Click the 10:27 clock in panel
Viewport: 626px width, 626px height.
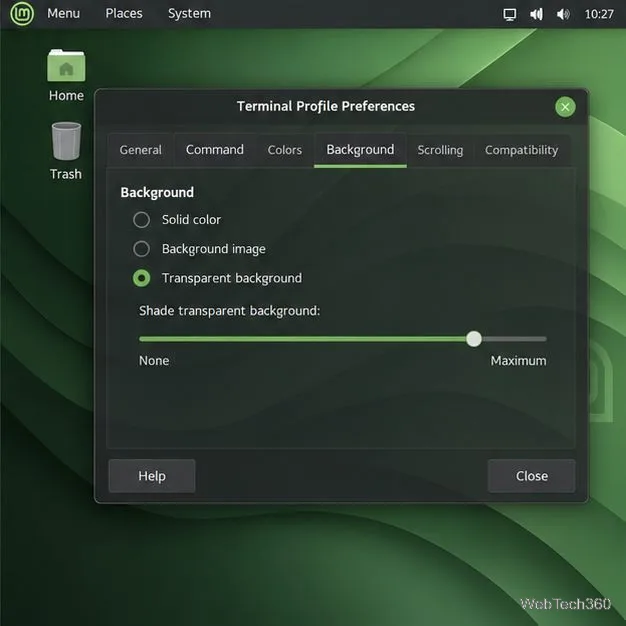coord(599,14)
